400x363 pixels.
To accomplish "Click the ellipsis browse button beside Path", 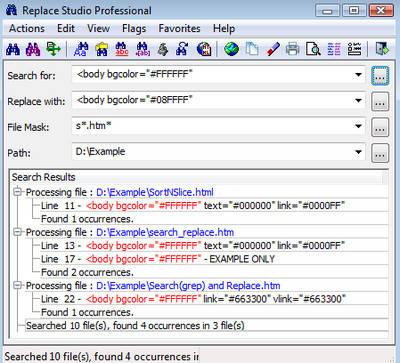I will [x=380, y=153].
